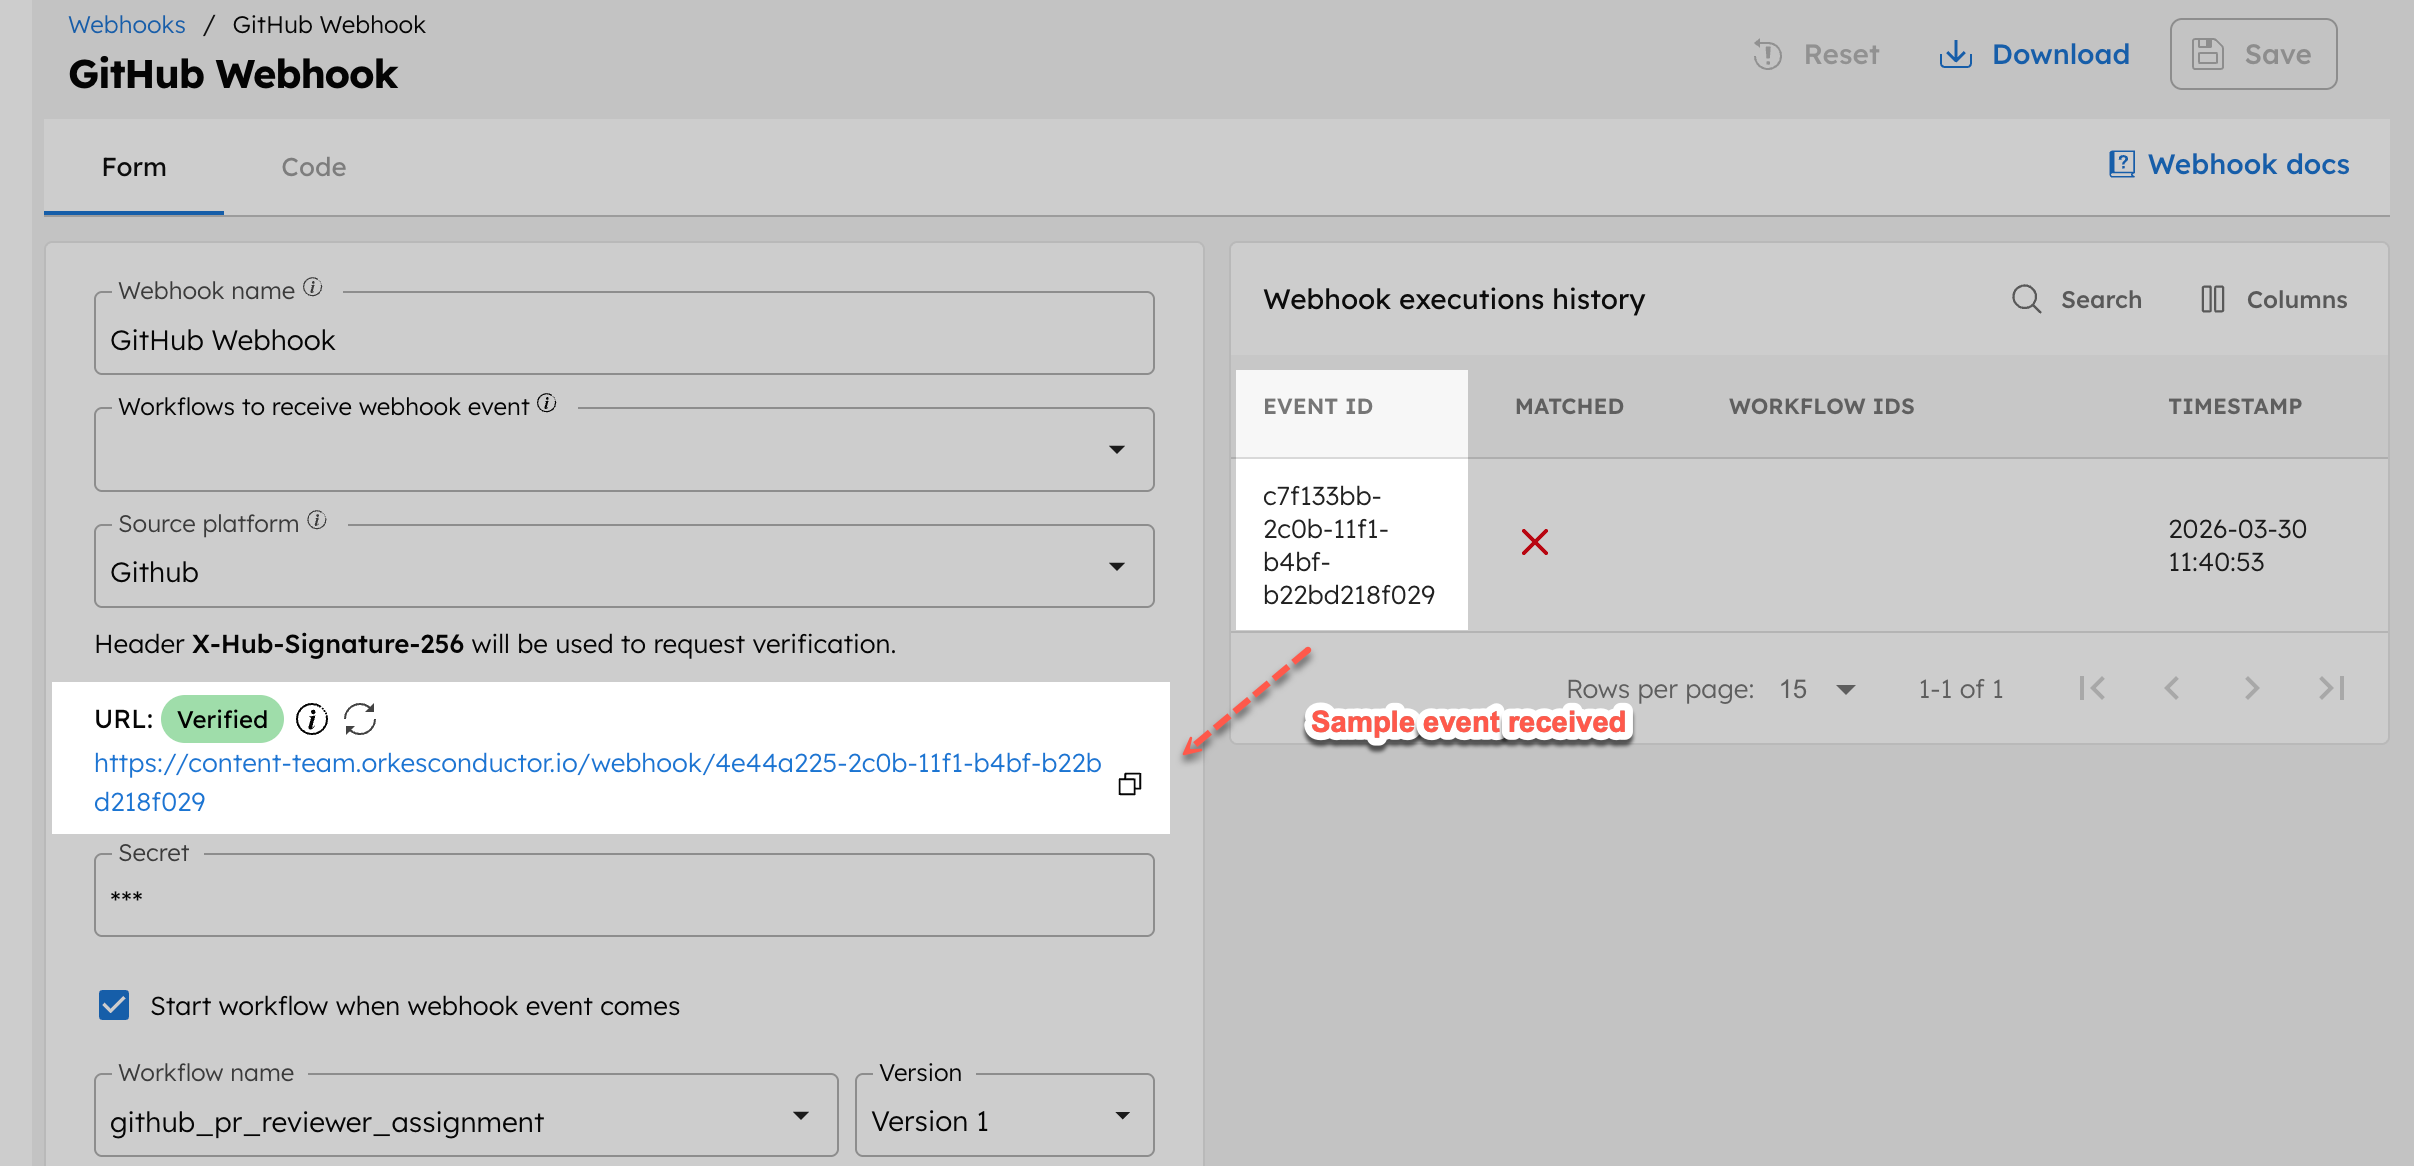Click the Source platform info icon
The image size is (2414, 1166).
tap(317, 520)
